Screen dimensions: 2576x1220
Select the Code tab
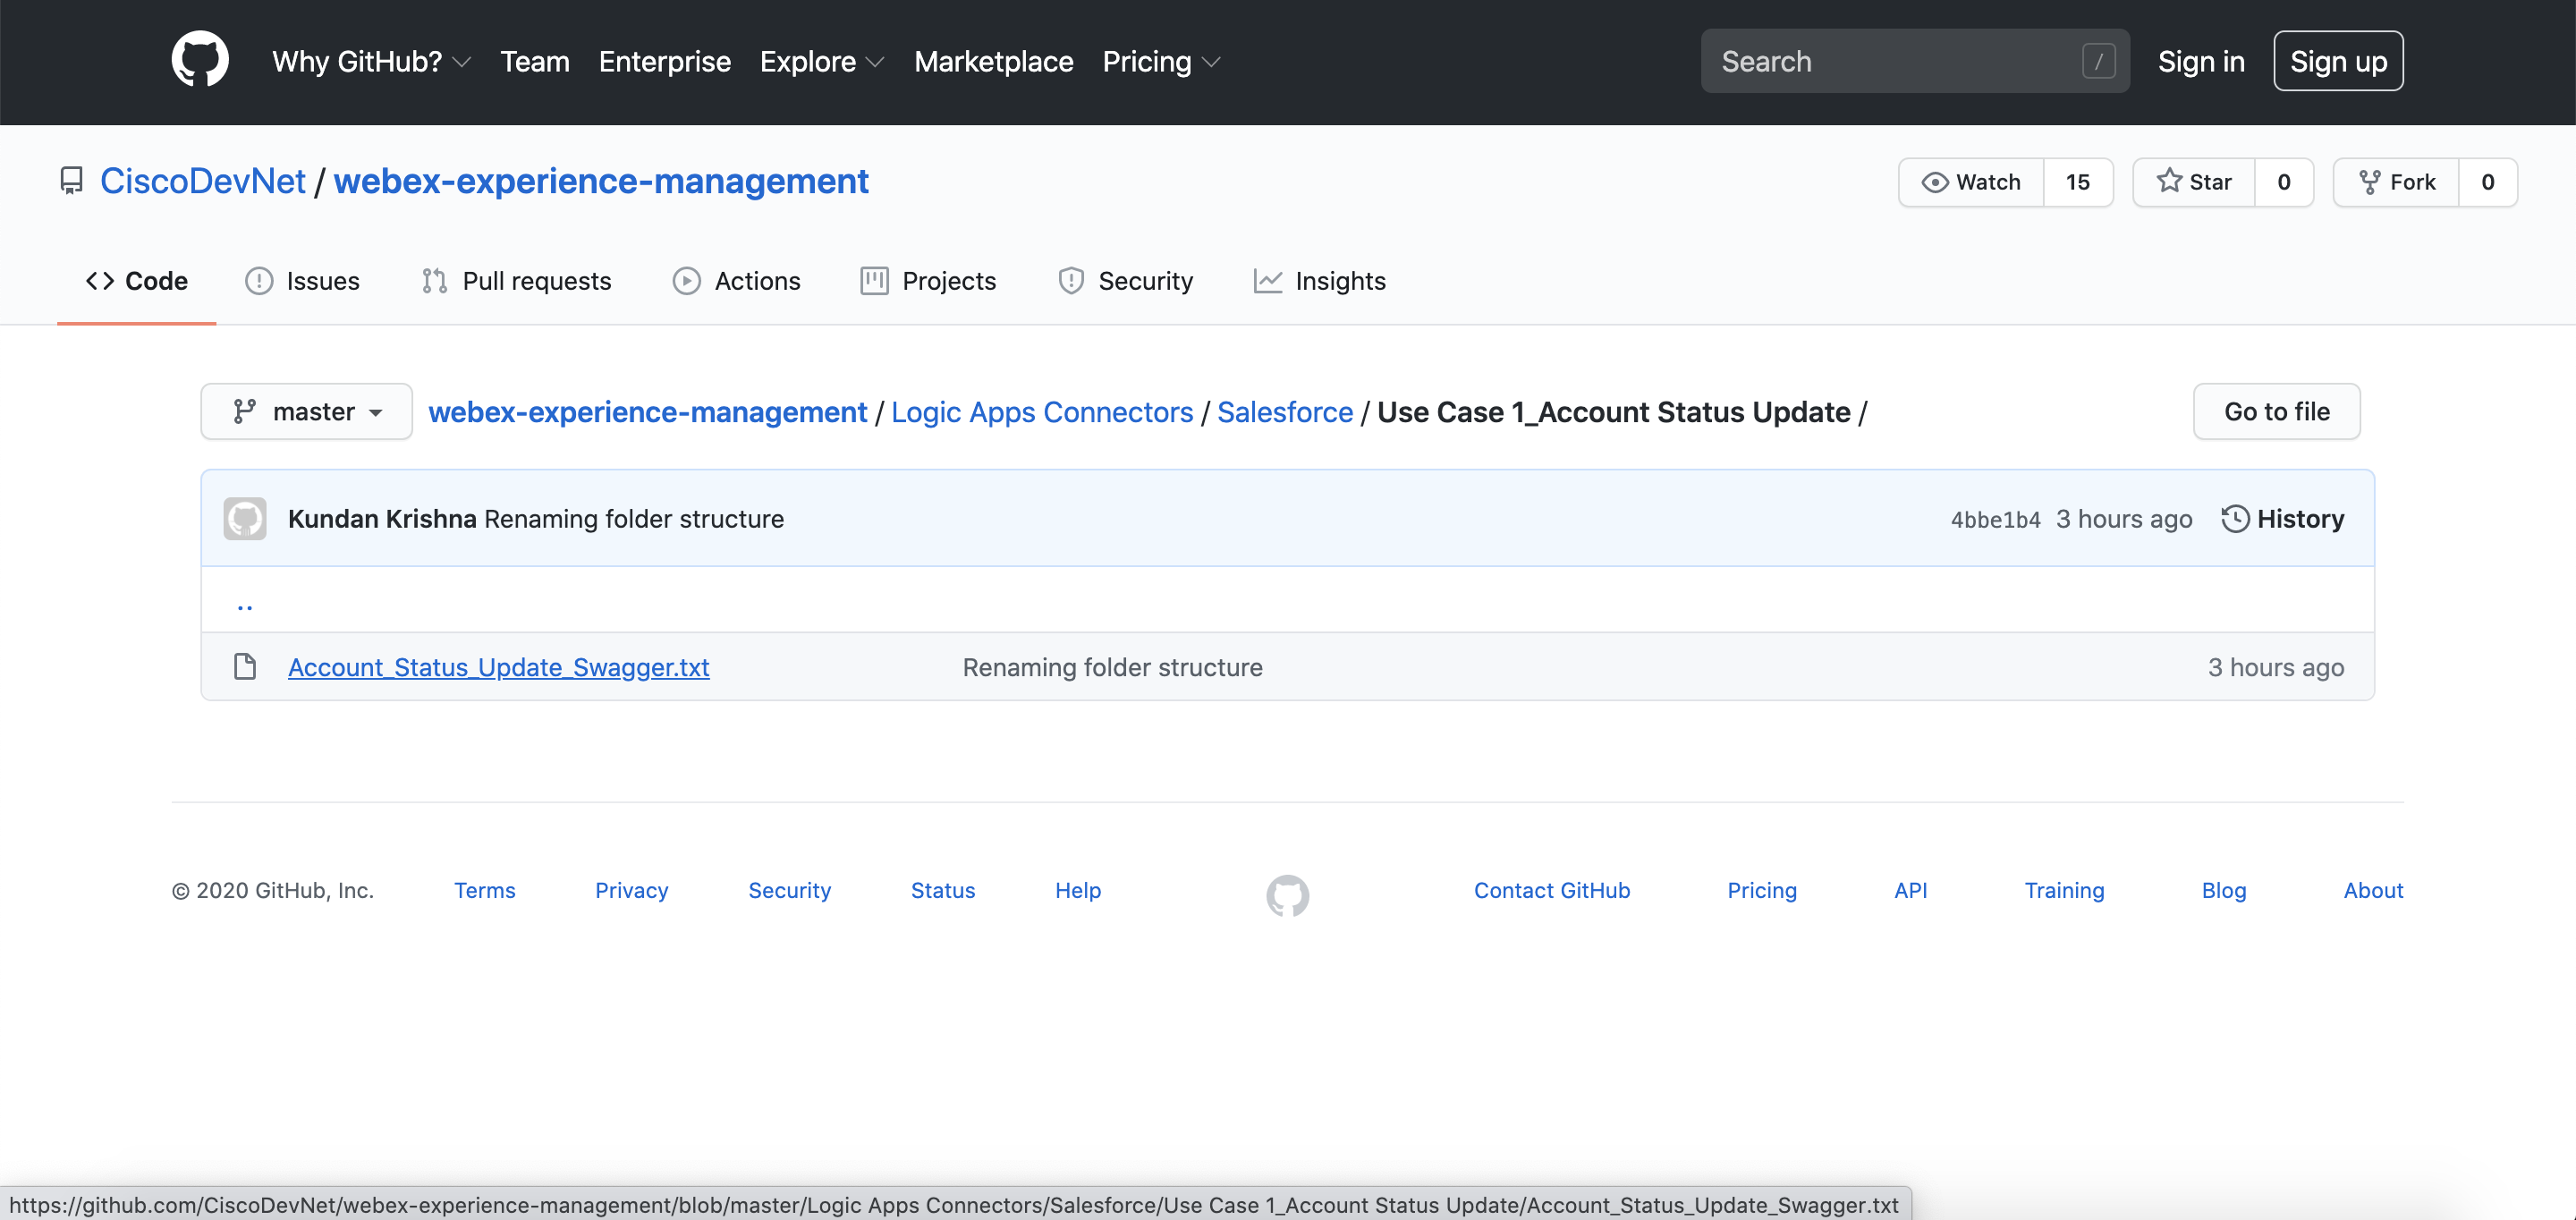[137, 281]
